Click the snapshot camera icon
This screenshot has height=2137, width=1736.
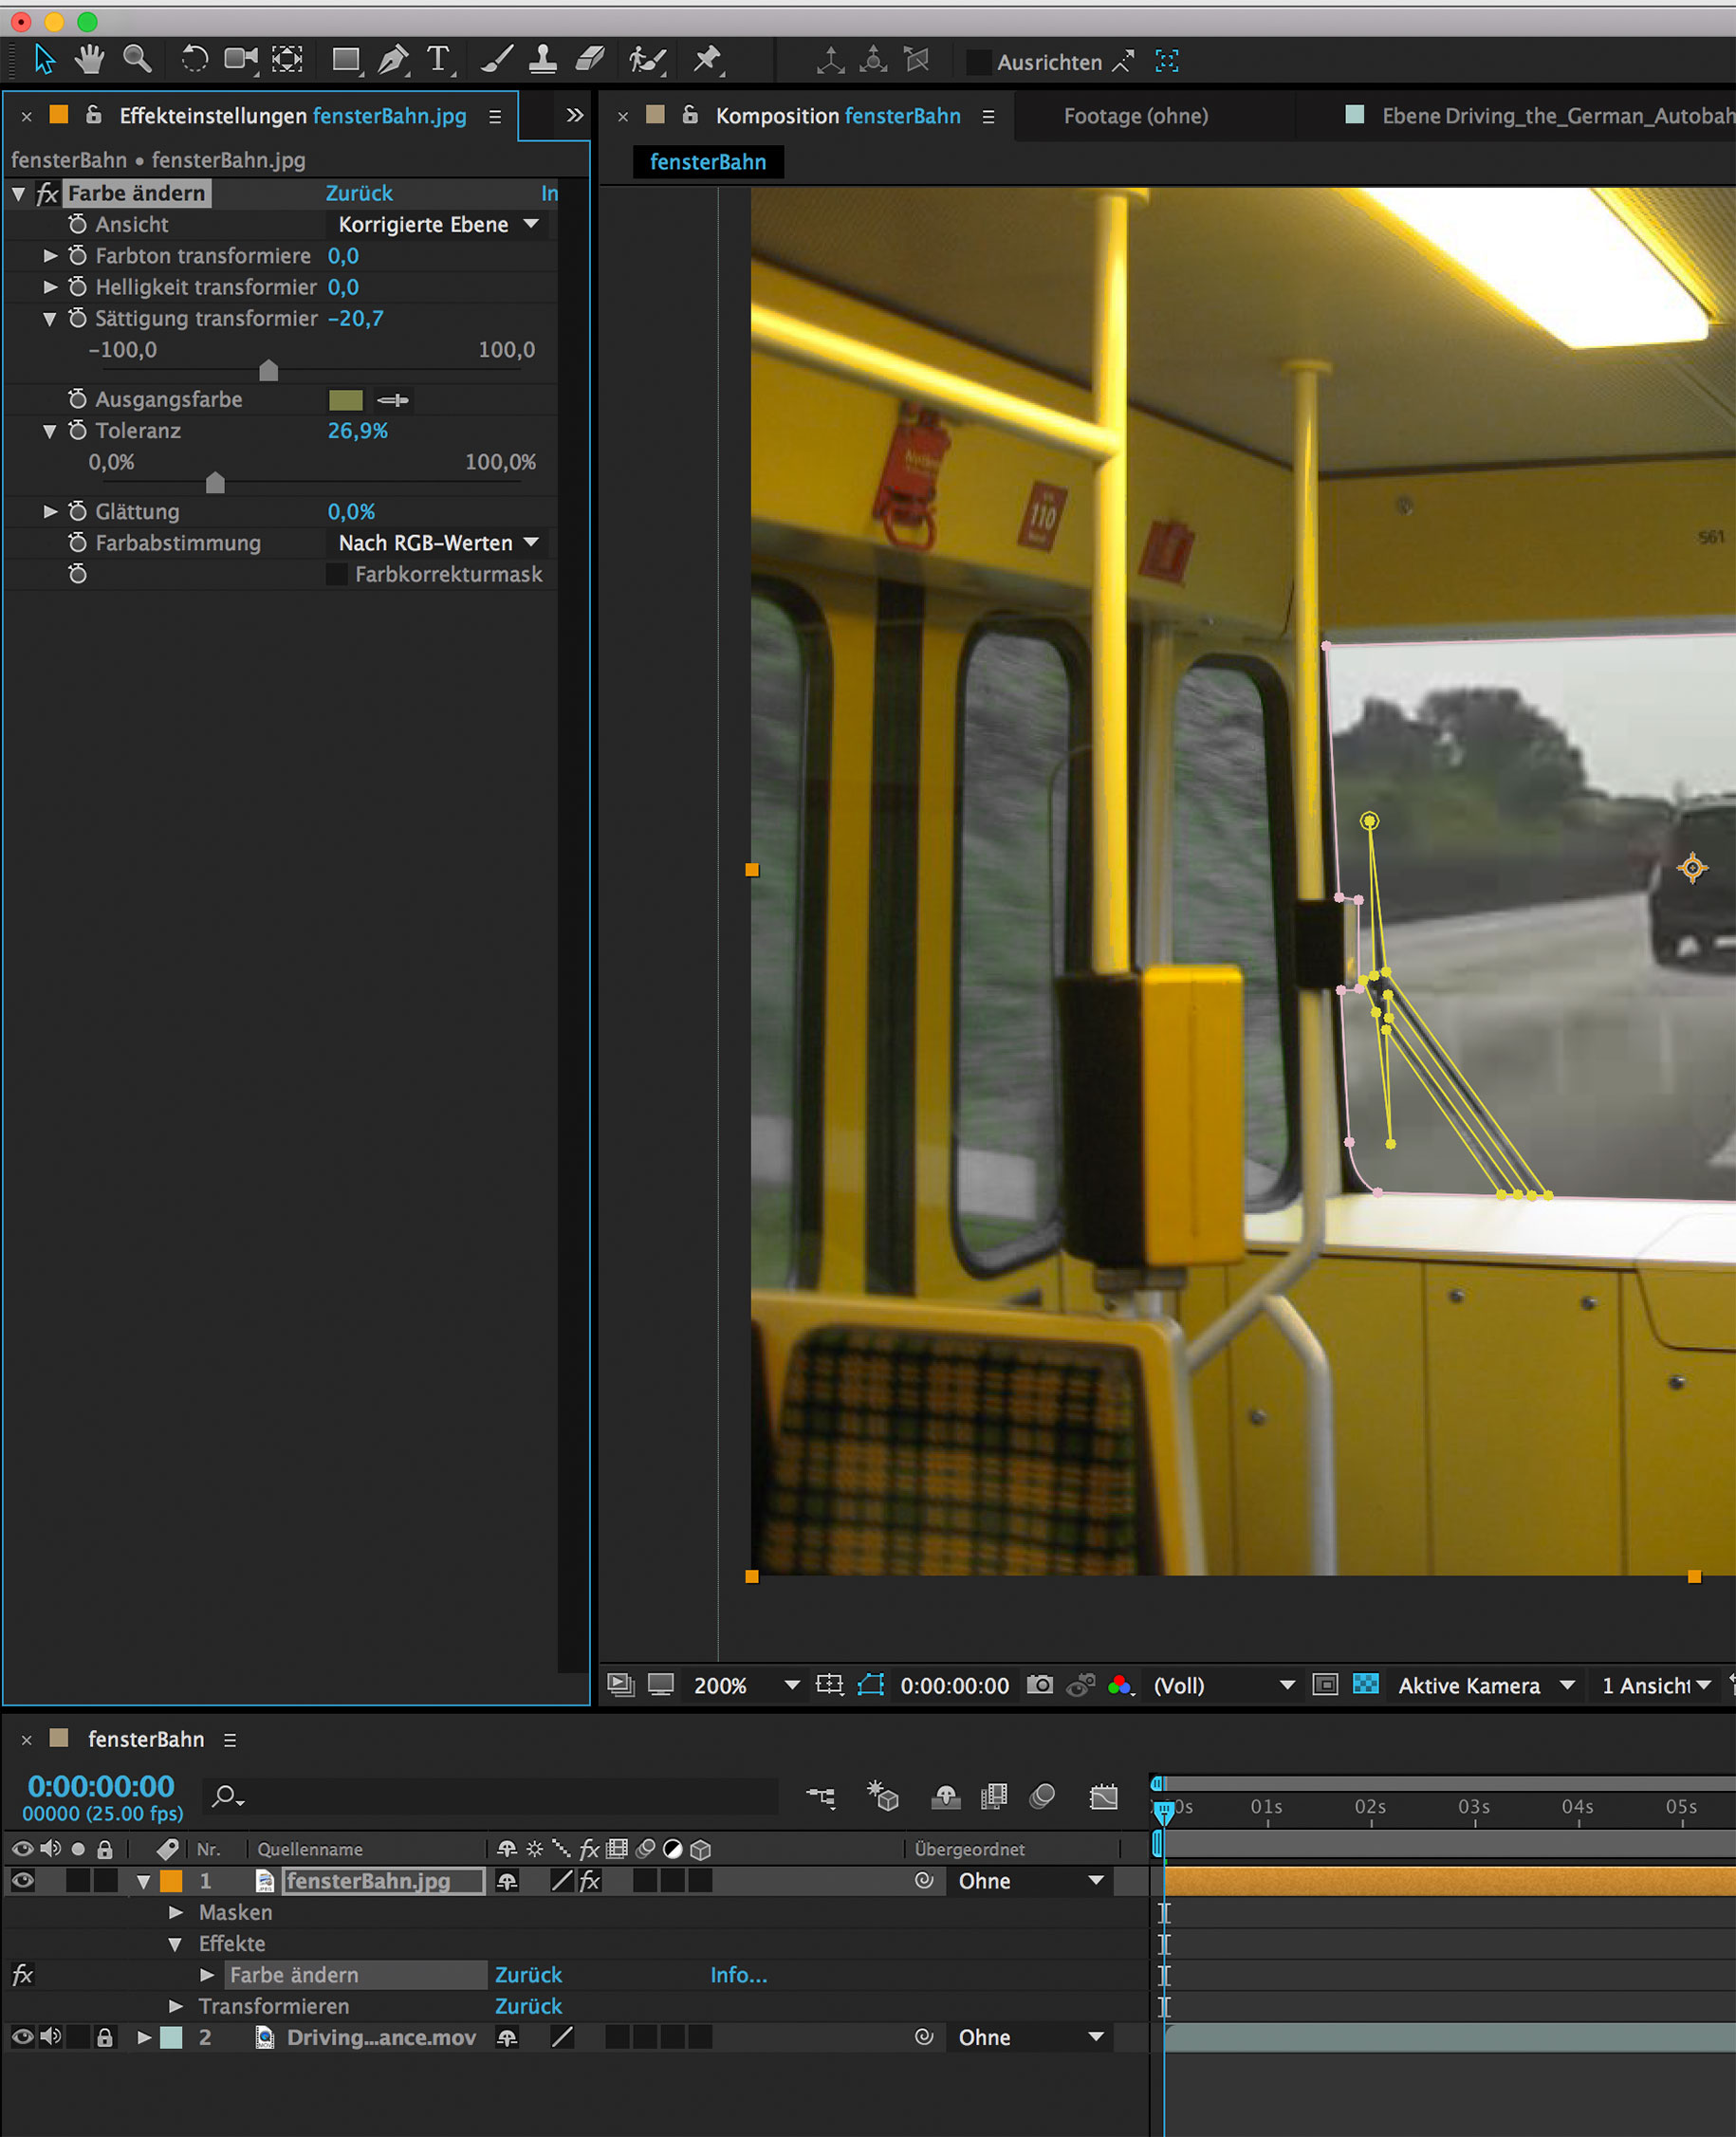pyautogui.click(x=1040, y=1685)
